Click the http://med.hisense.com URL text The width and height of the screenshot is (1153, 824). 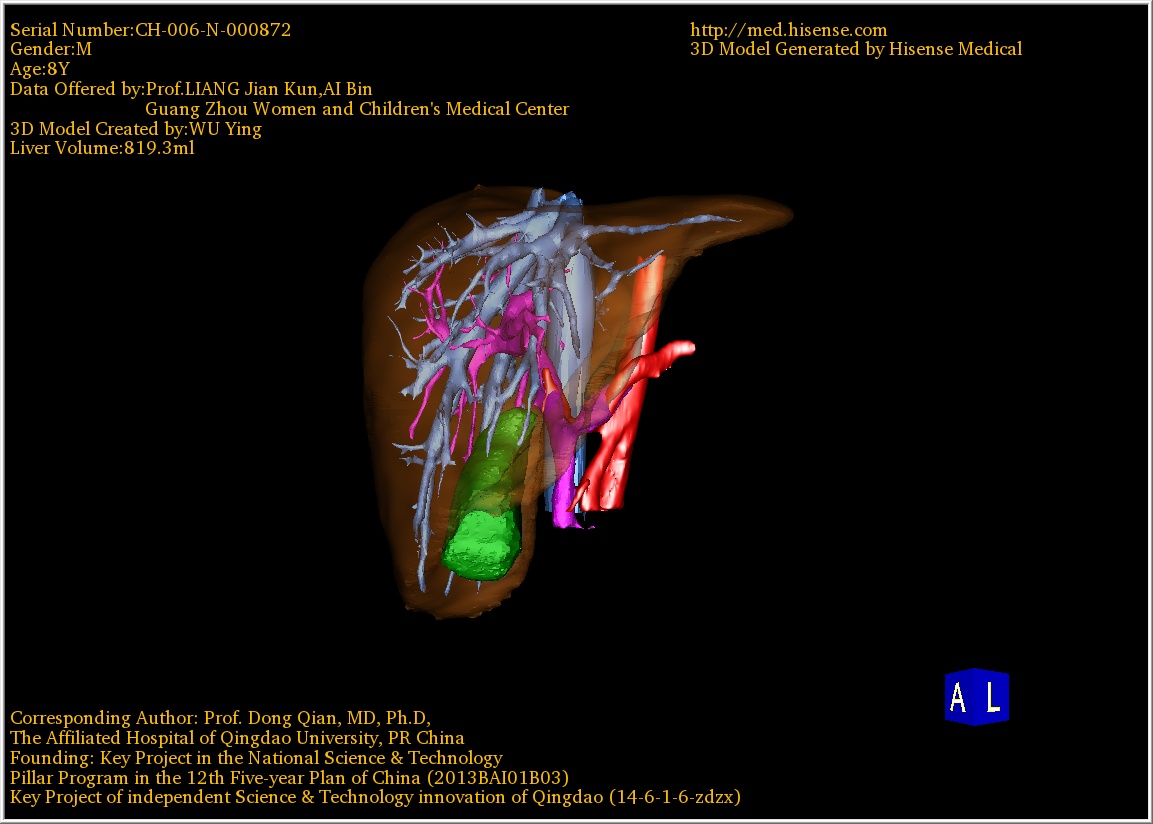(x=788, y=29)
